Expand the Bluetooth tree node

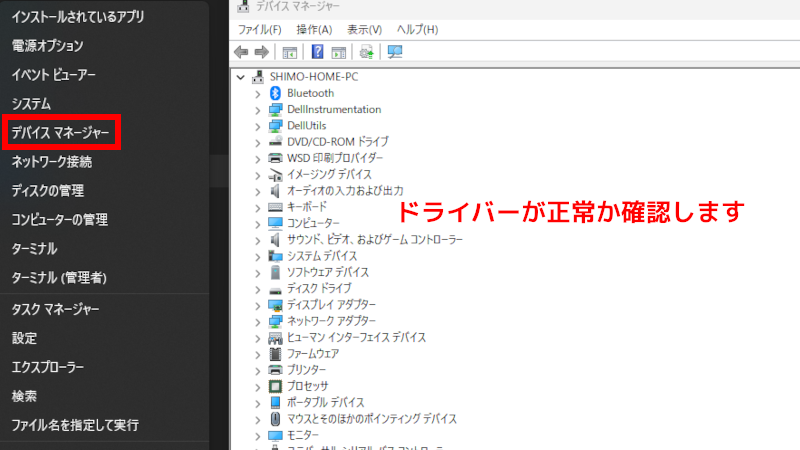click(x=257, y=93)
